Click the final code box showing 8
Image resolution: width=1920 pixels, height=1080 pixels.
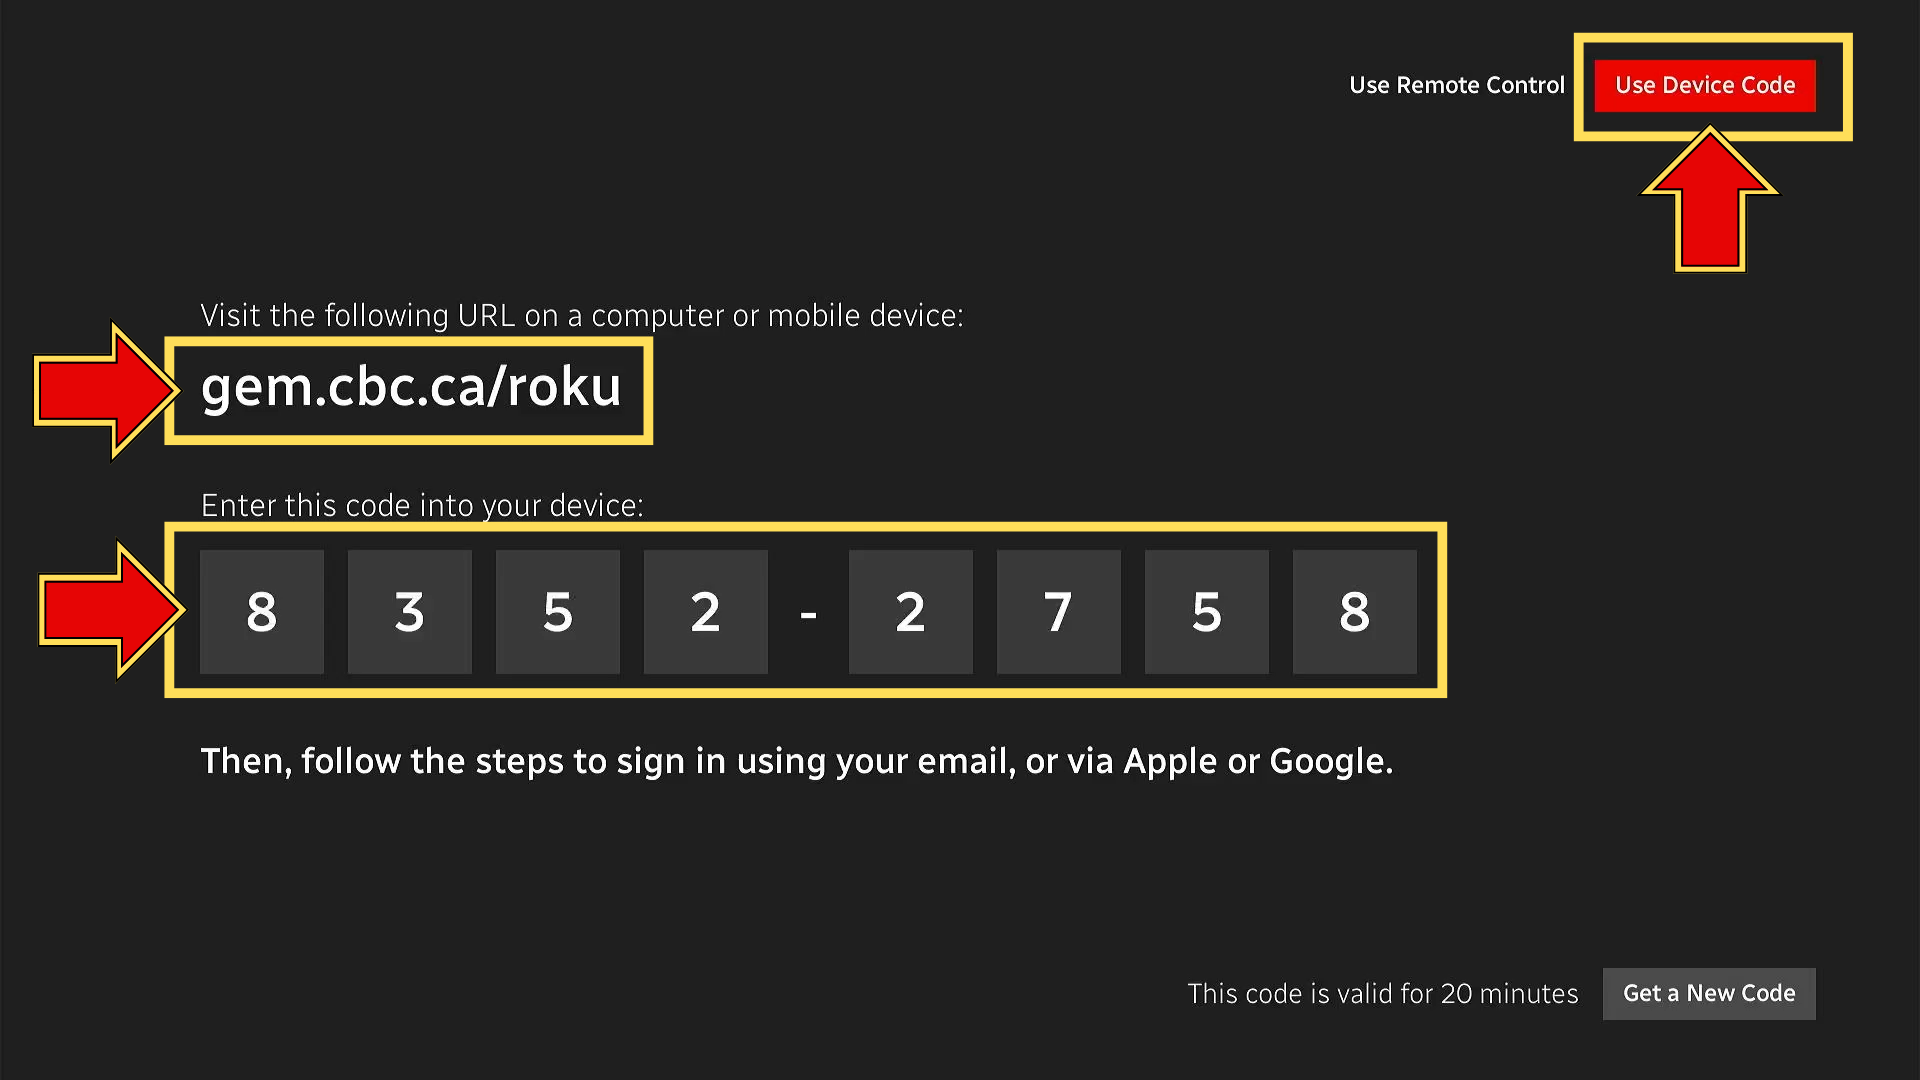click(x=1355, y=611)
